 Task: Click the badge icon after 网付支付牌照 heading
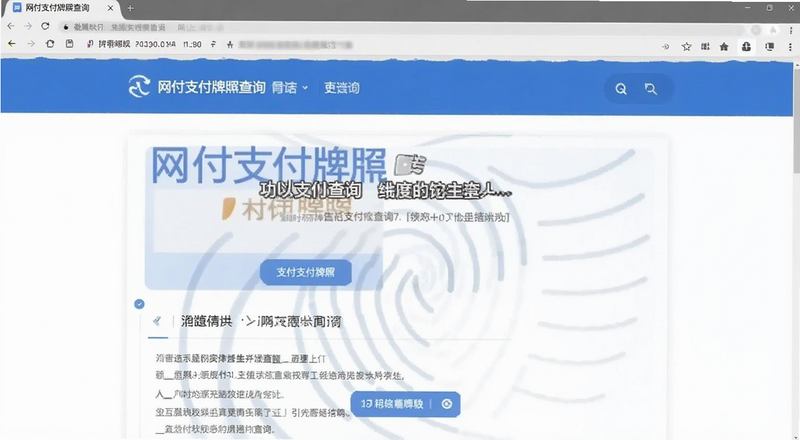tap(409, 165)
